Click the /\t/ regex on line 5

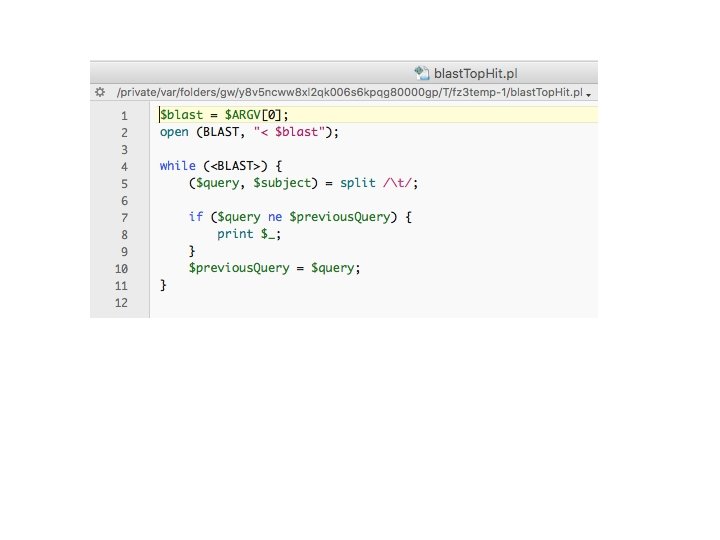click(397, 183)
